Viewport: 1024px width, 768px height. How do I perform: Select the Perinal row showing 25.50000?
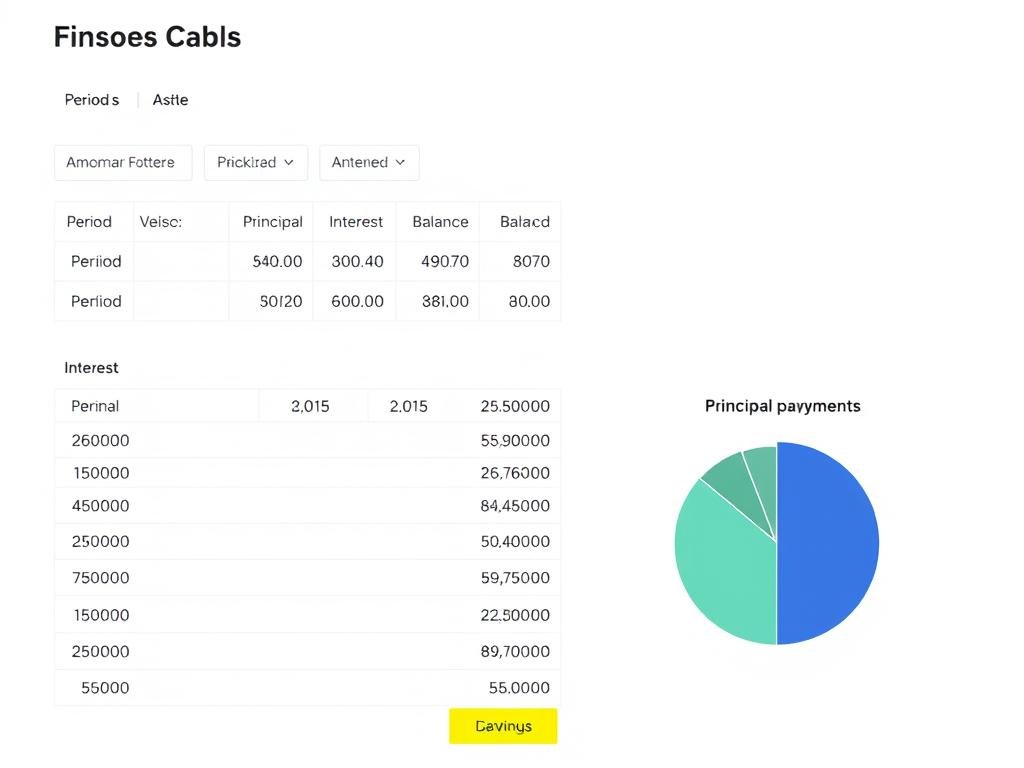pos(300,406)
